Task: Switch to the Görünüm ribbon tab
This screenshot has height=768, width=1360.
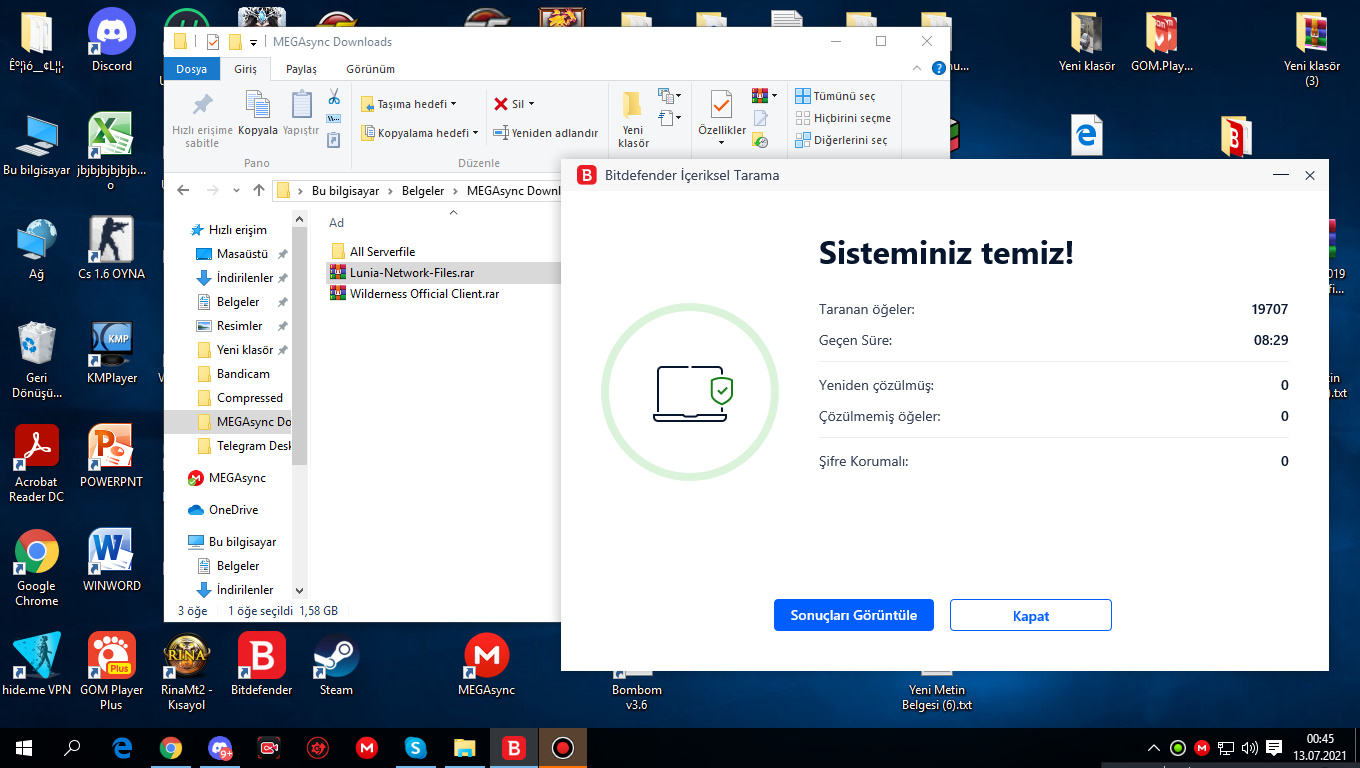Action: [x=370, y=69]
